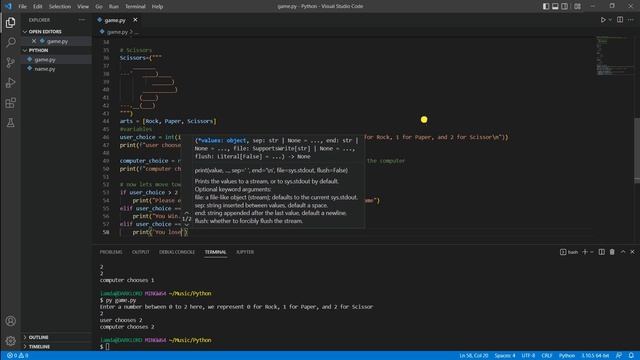Maximize the panel size chevron
Image resolution: width=640 pixels, height=360 pixels.
tap(623, 252)
